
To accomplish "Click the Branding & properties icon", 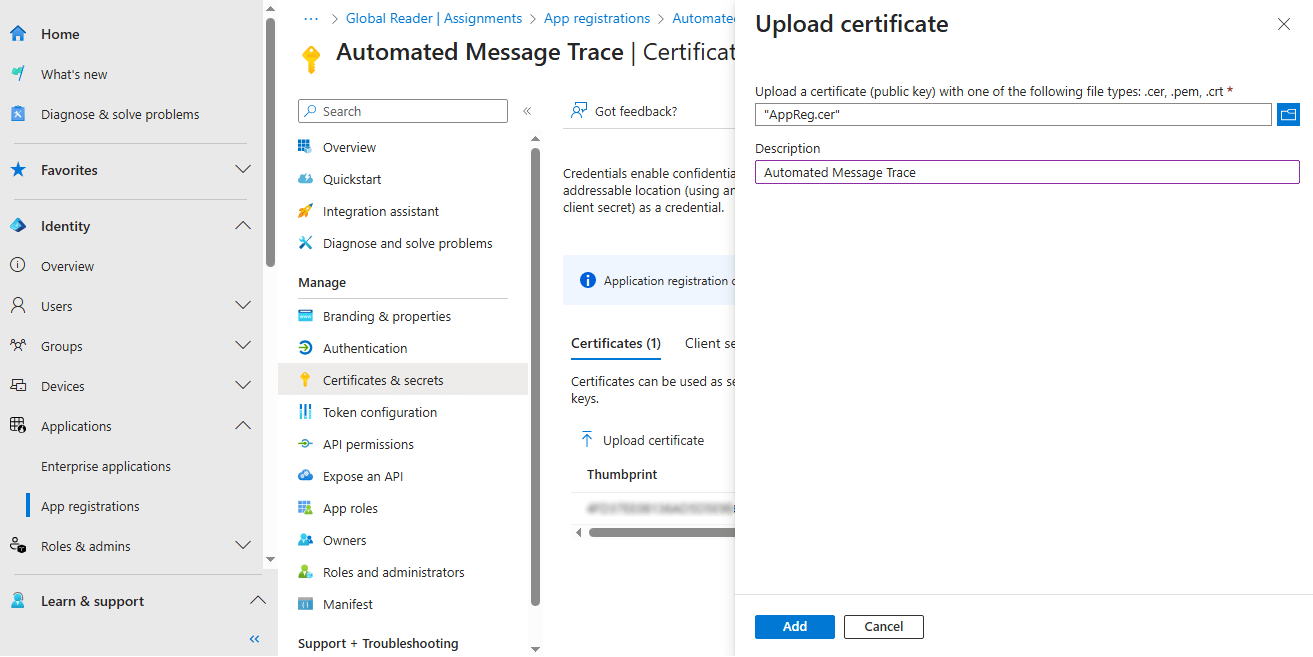I will [x=306, y=316].
